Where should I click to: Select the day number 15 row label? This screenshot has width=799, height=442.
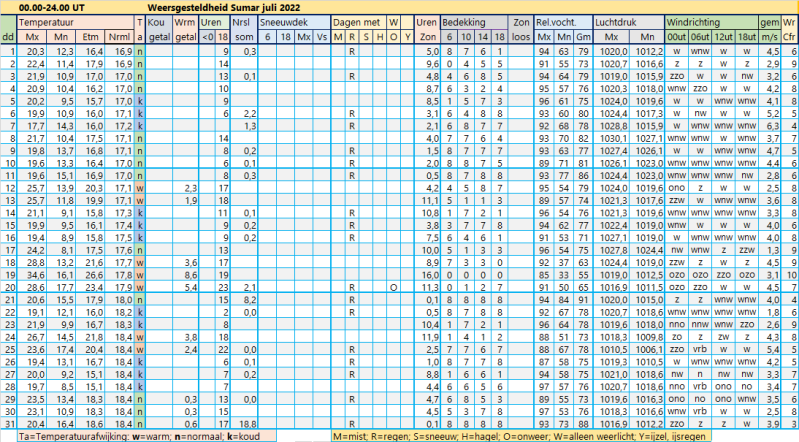point(10,225)
